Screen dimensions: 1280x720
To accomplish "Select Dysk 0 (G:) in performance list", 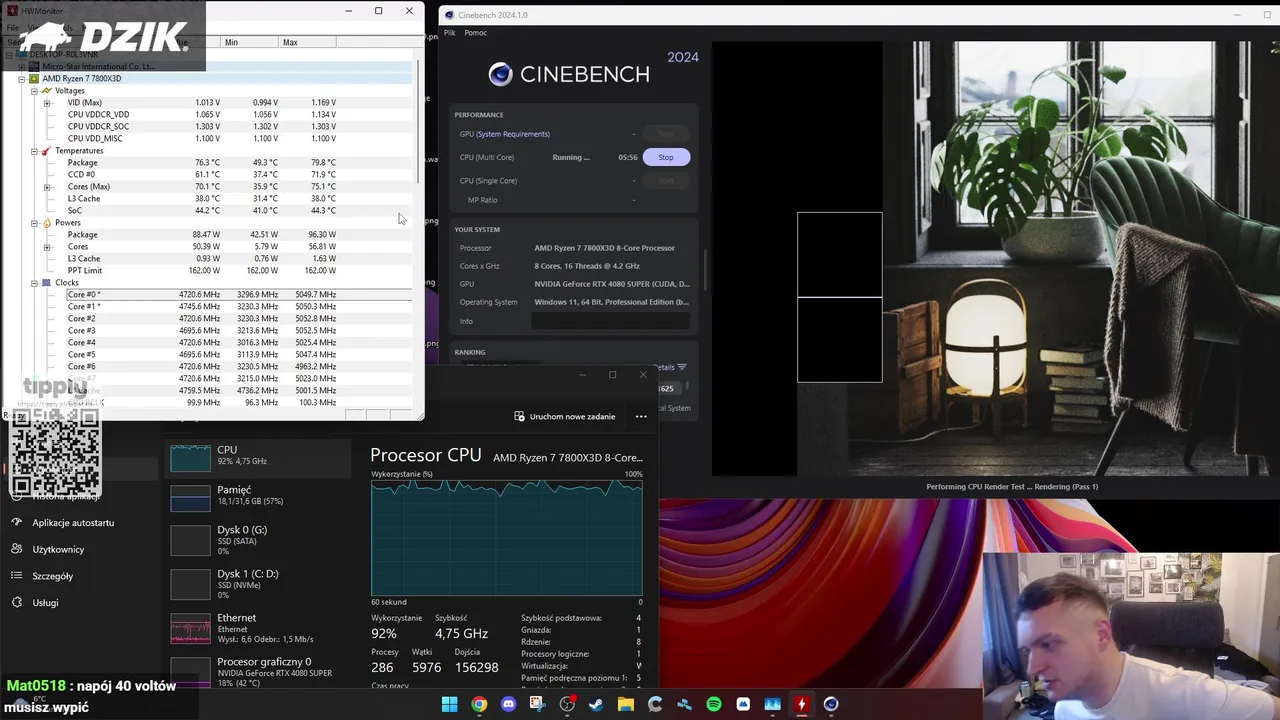I will point(258,540).
